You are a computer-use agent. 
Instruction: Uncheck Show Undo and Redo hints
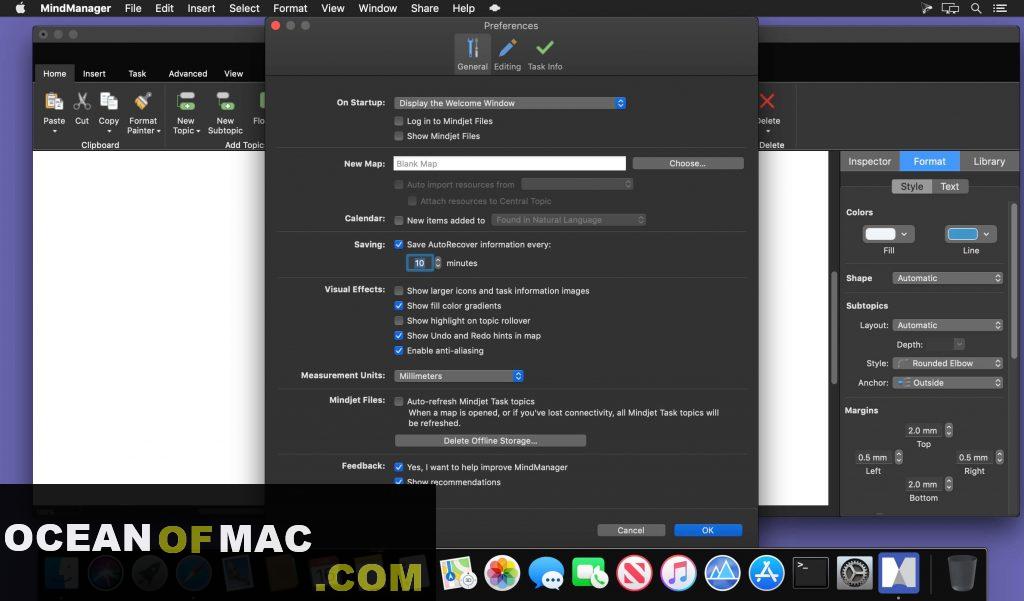[x=399, y=336]
